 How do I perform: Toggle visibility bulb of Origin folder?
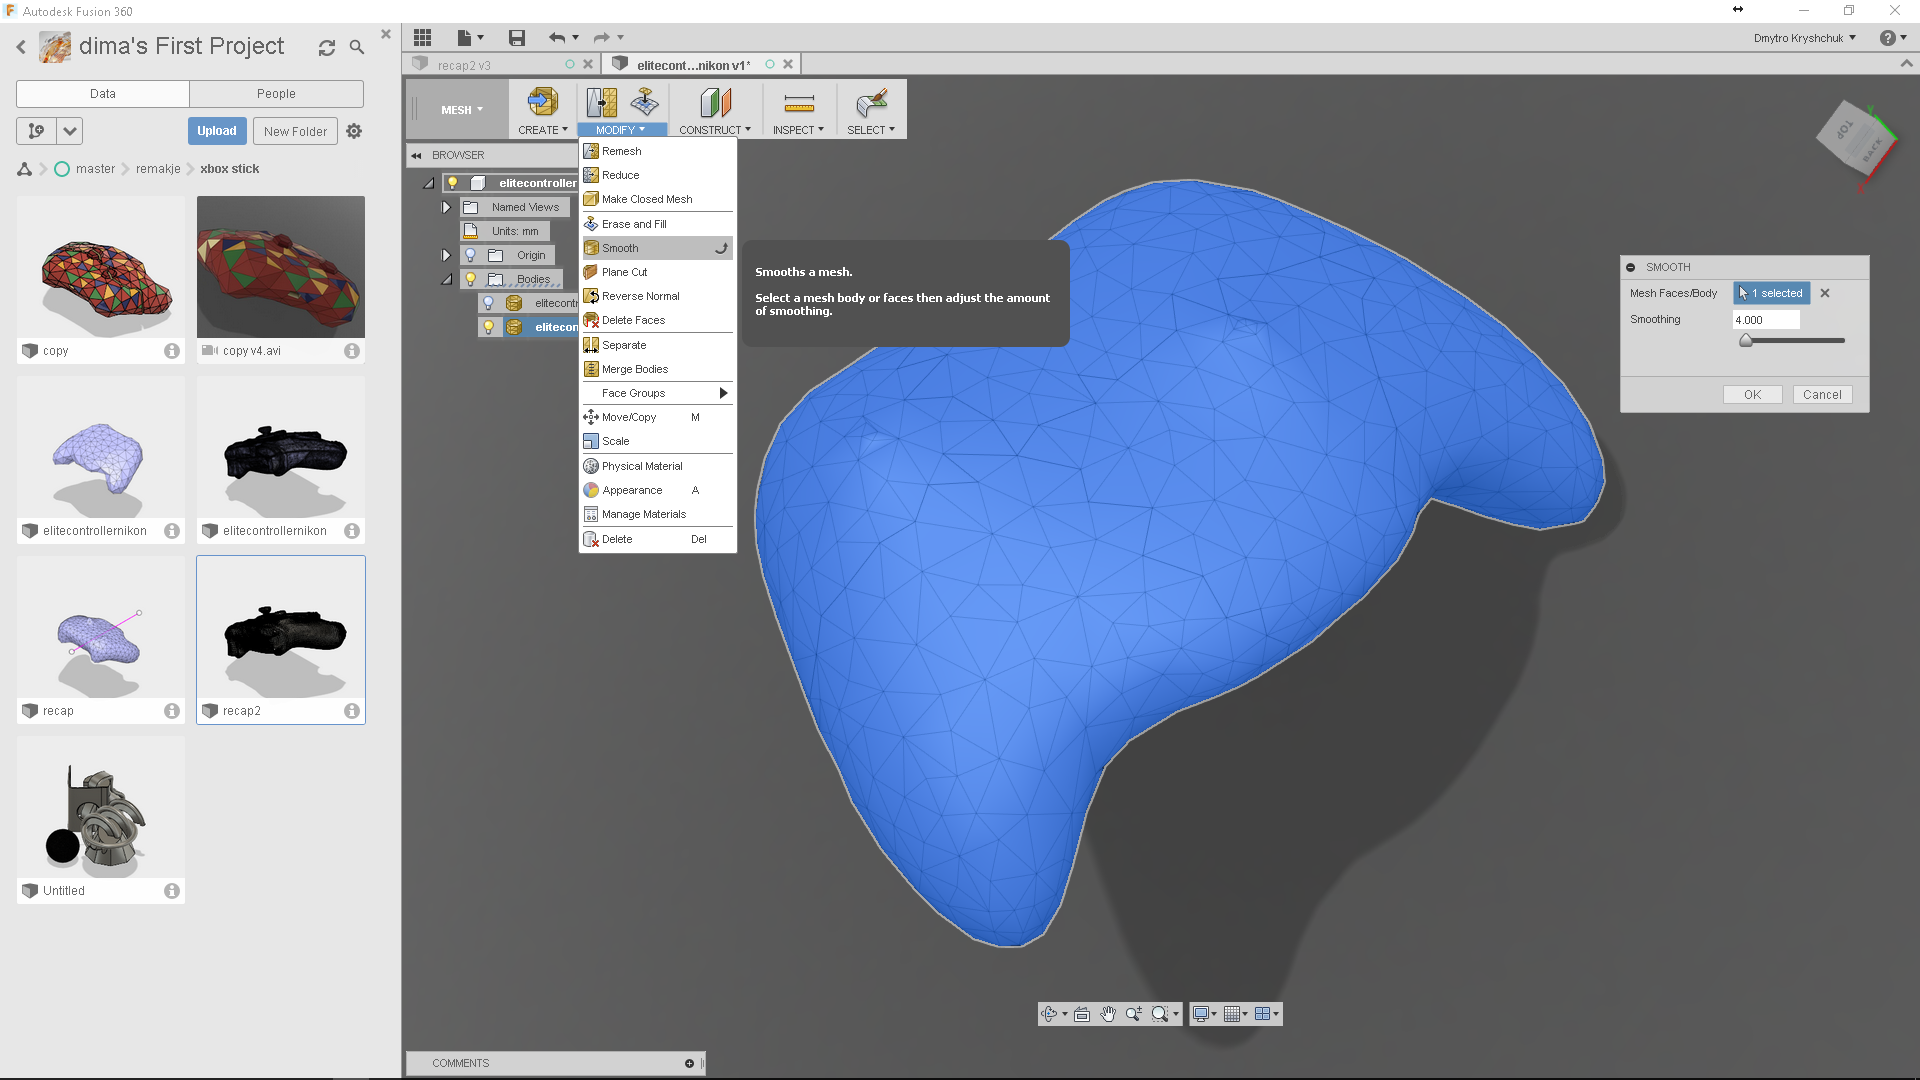470,255
